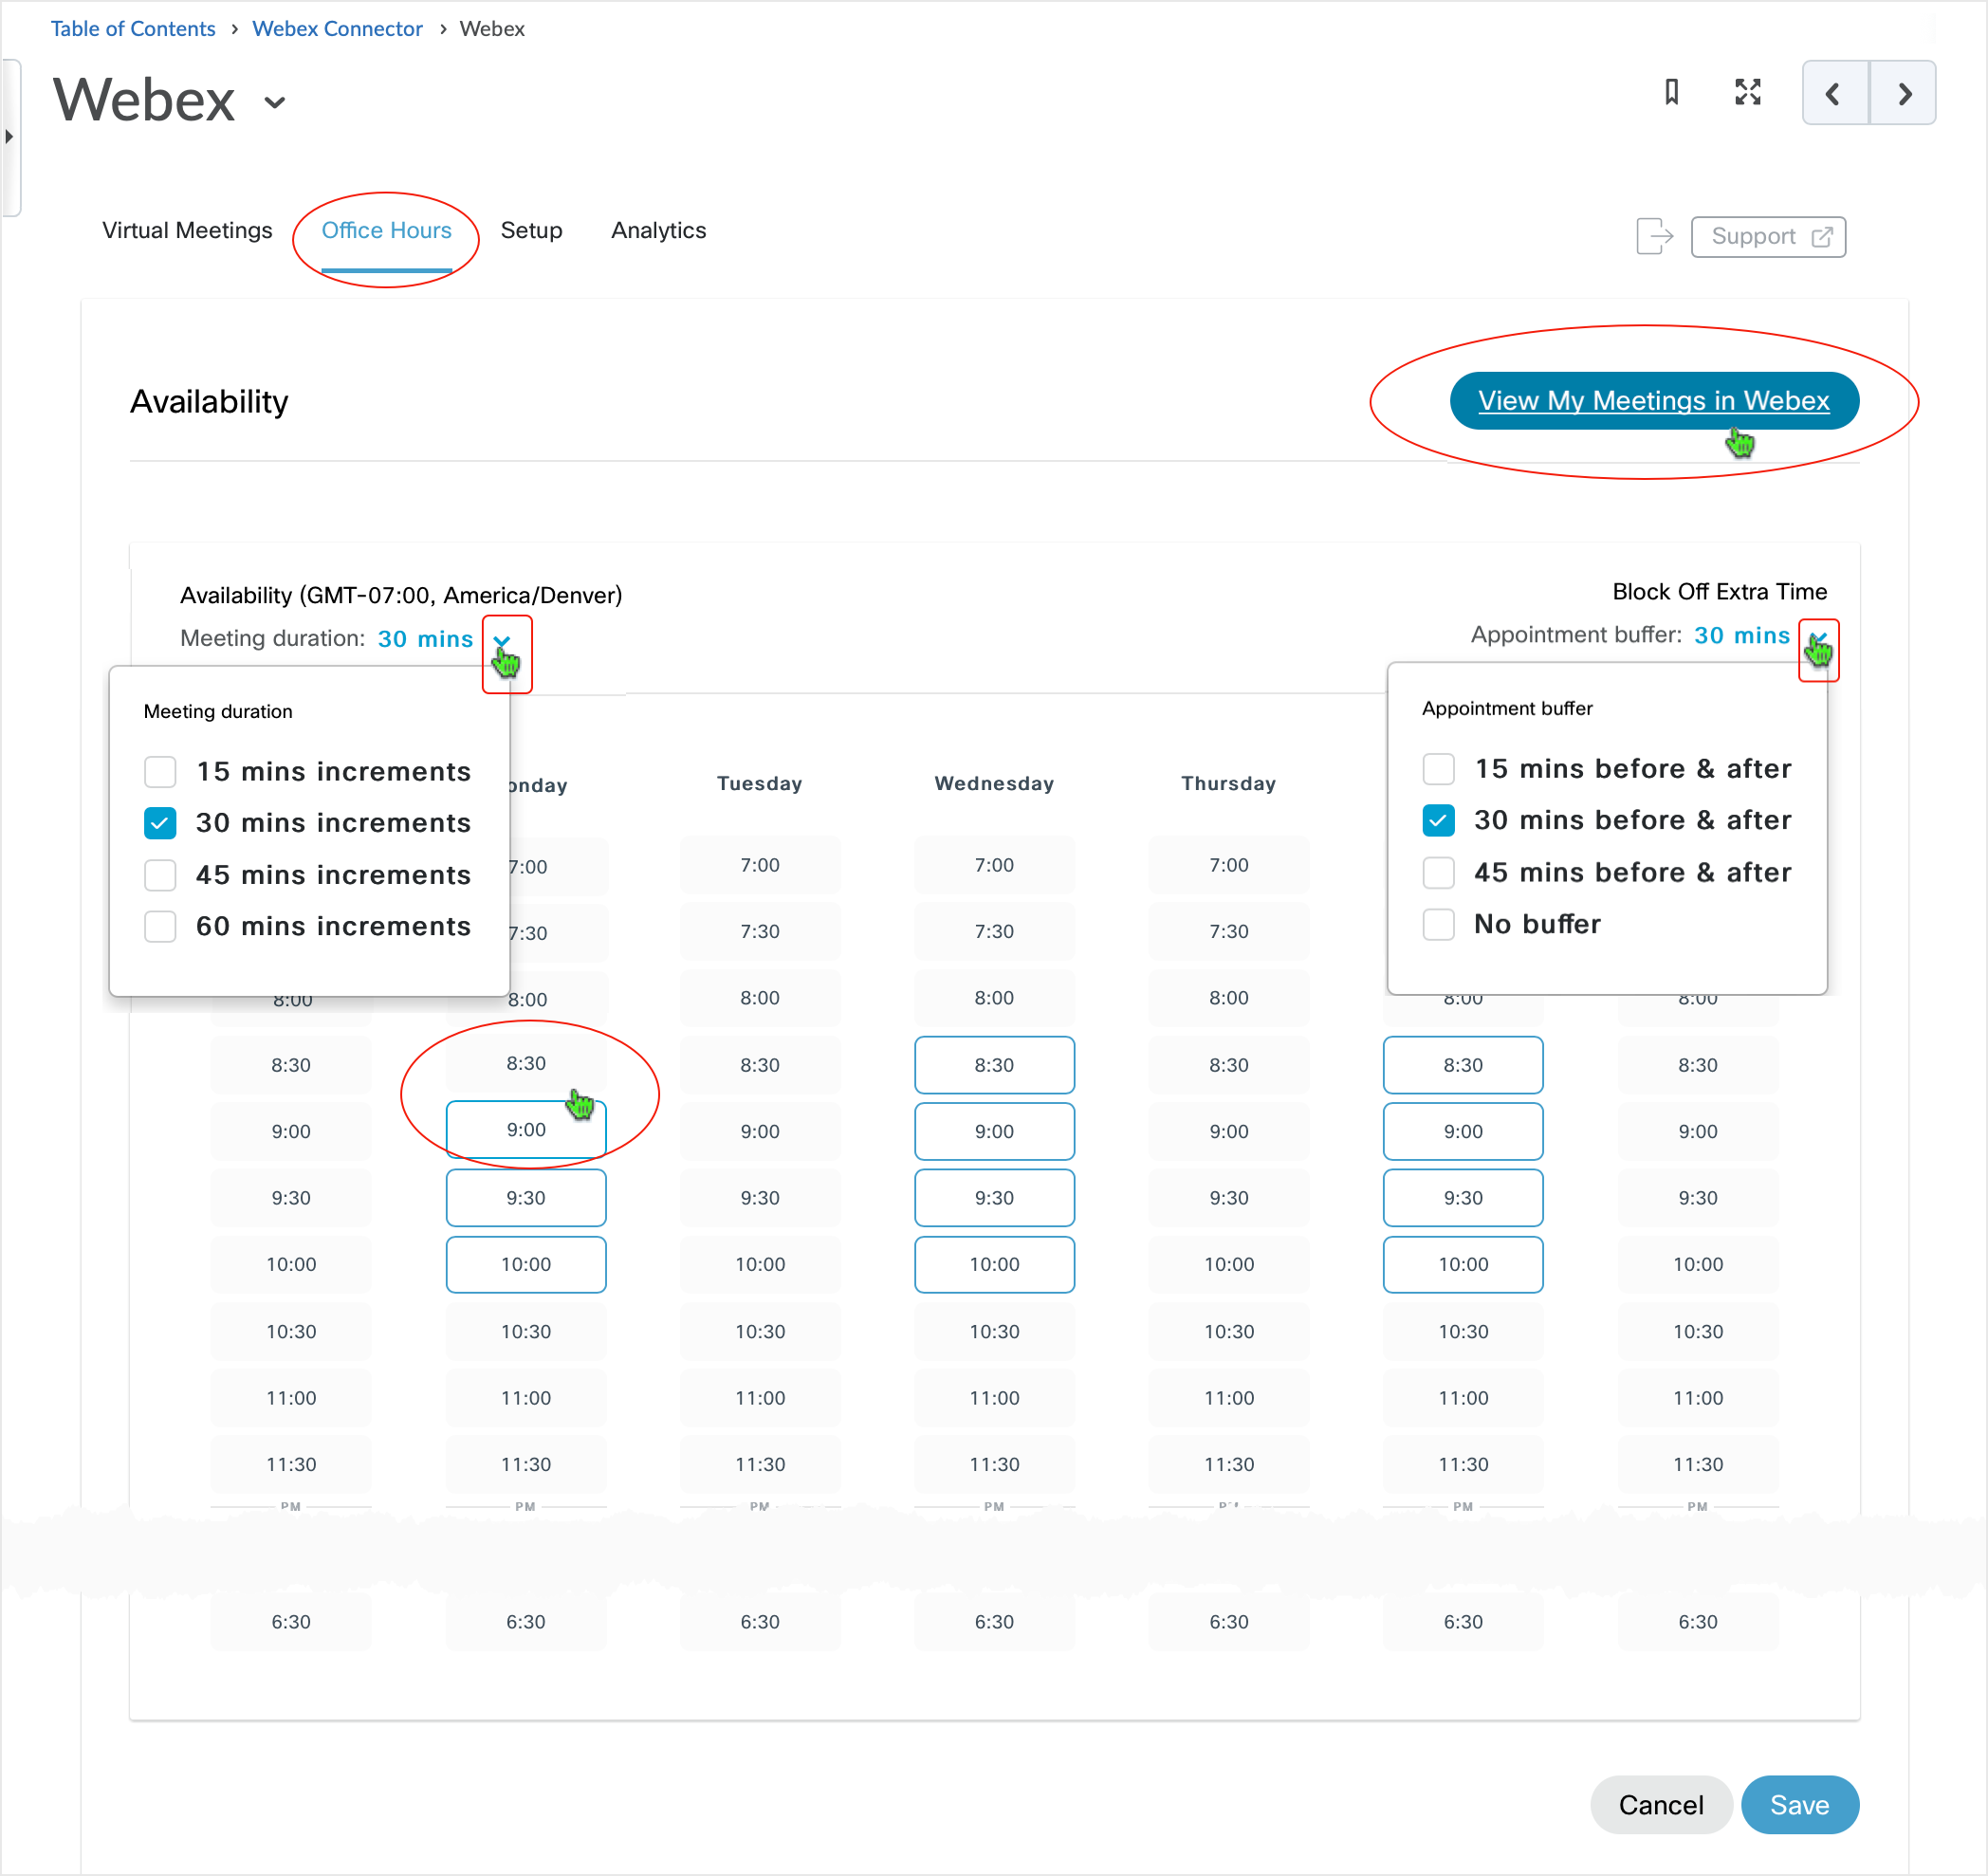Viewport: 1988px width, 1876px height.
Task: Click View My Meetings in Webex
Action: (x=1654, y=401)
